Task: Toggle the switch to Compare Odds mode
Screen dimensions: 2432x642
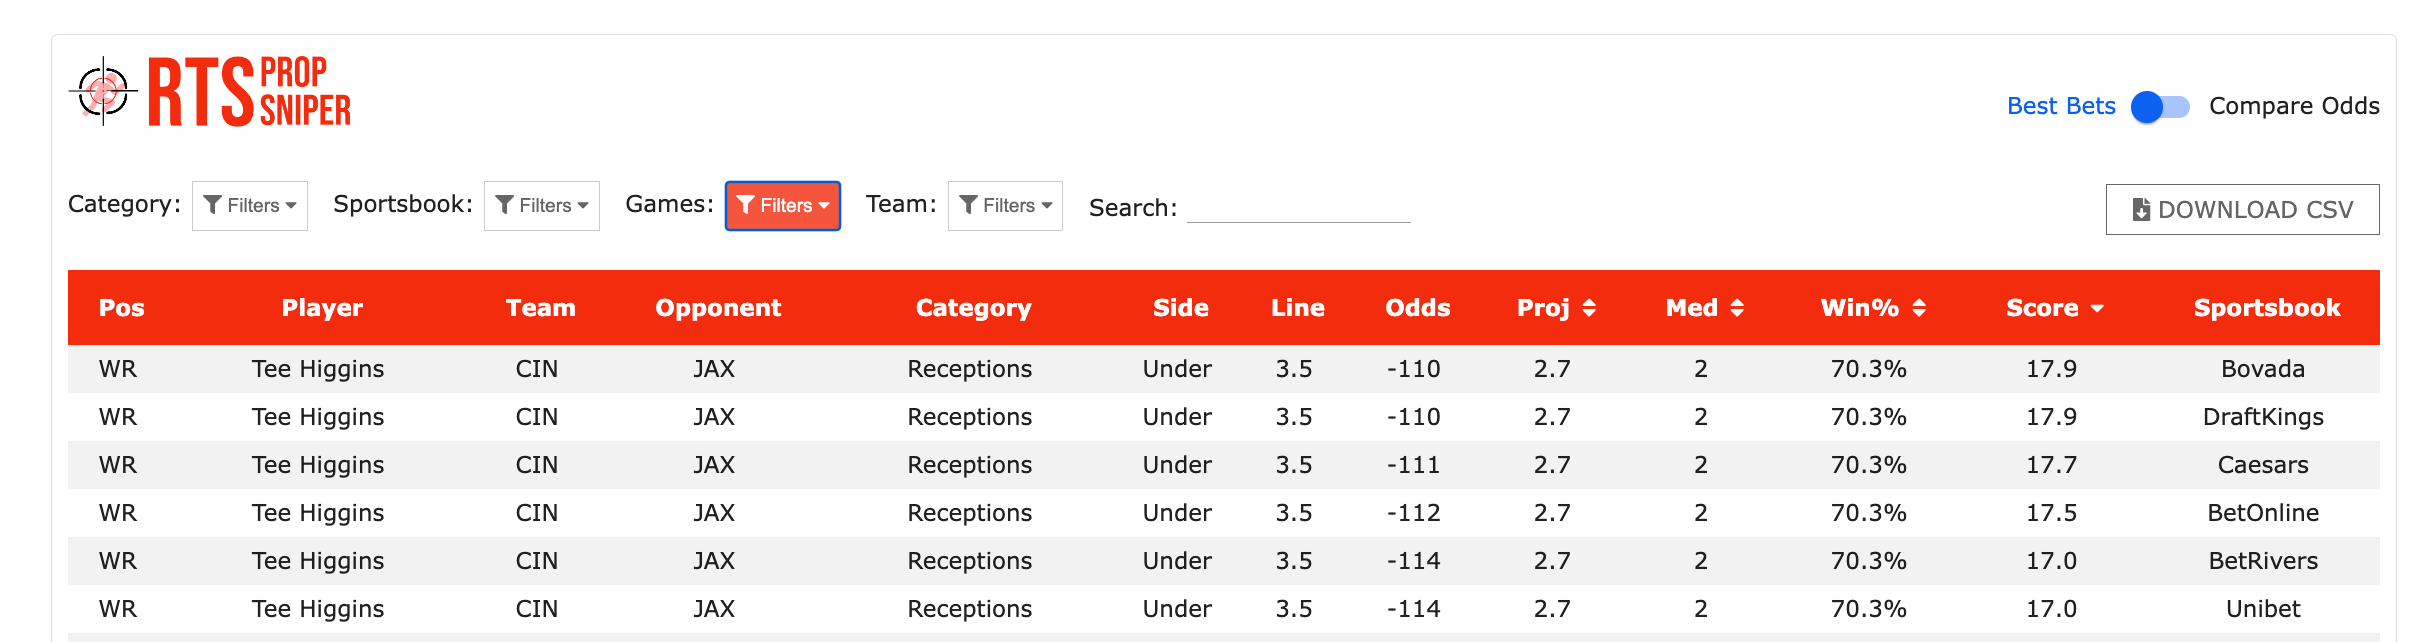Action: (2163, 106)
